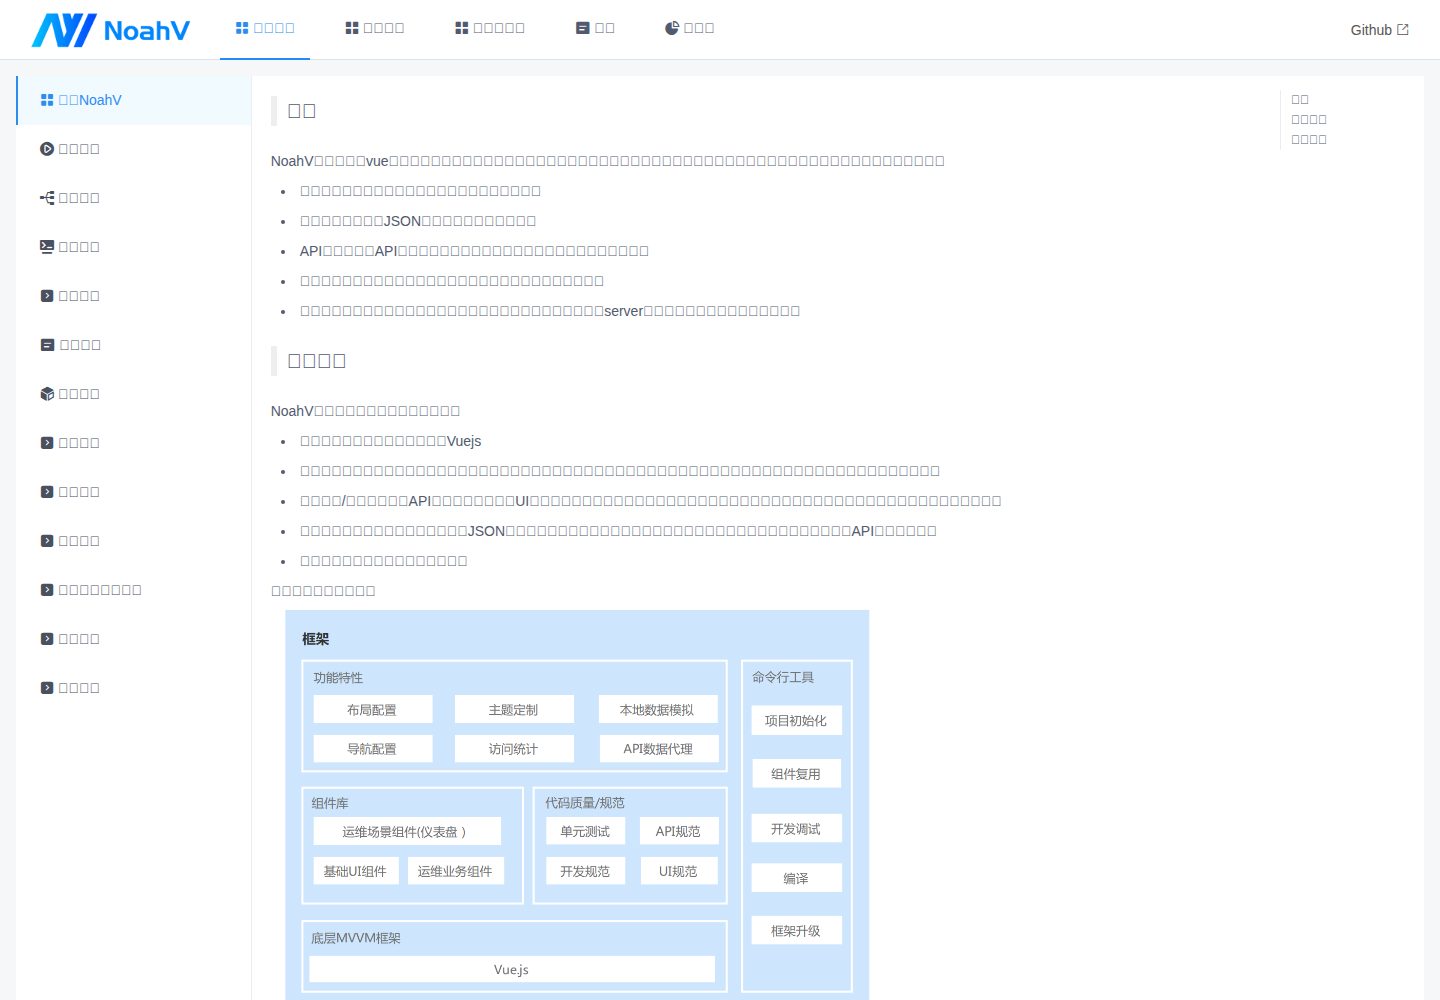Open the active underlined top navigation tab
Viewport: 1440px width, 1000px height.
(x=265, y=28)
